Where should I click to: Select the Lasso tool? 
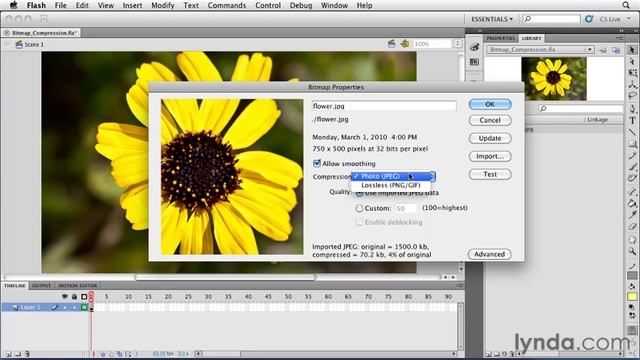coord(632,96)
